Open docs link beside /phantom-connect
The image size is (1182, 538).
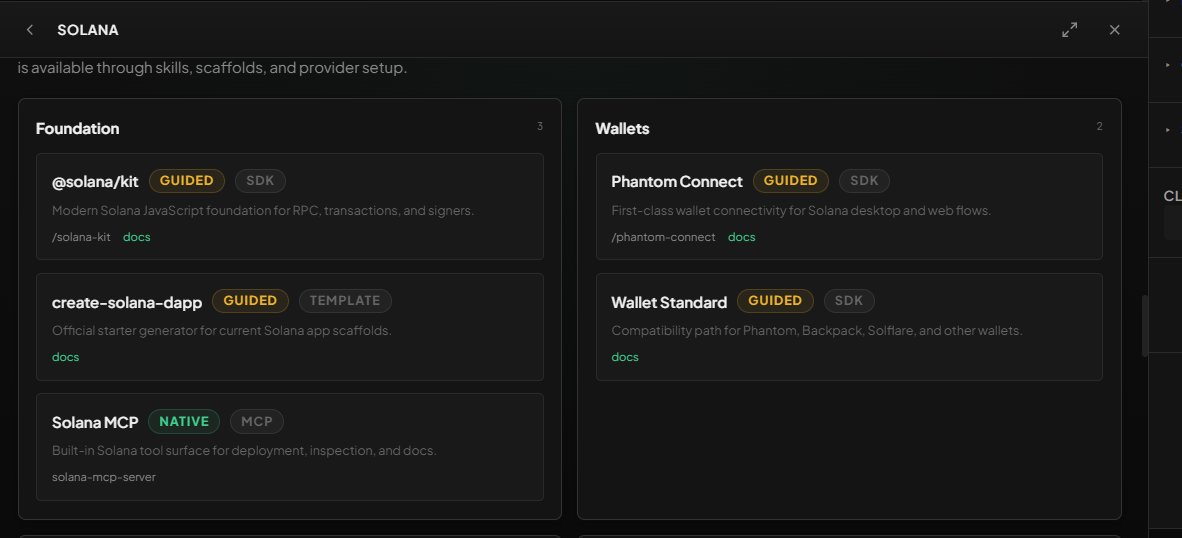coord(742,237)
